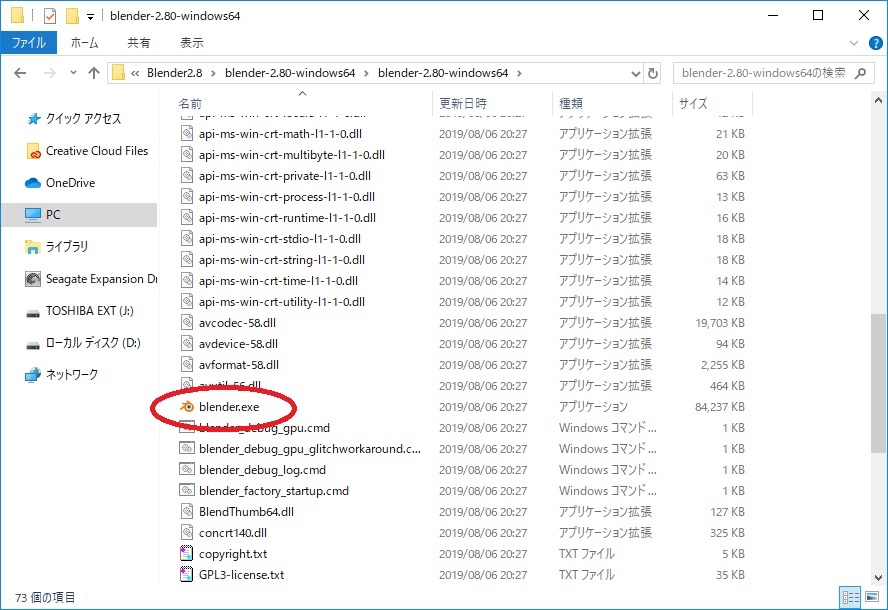Click the ライブラリ folder icon

pyautogui.click(x=33, y=247)
